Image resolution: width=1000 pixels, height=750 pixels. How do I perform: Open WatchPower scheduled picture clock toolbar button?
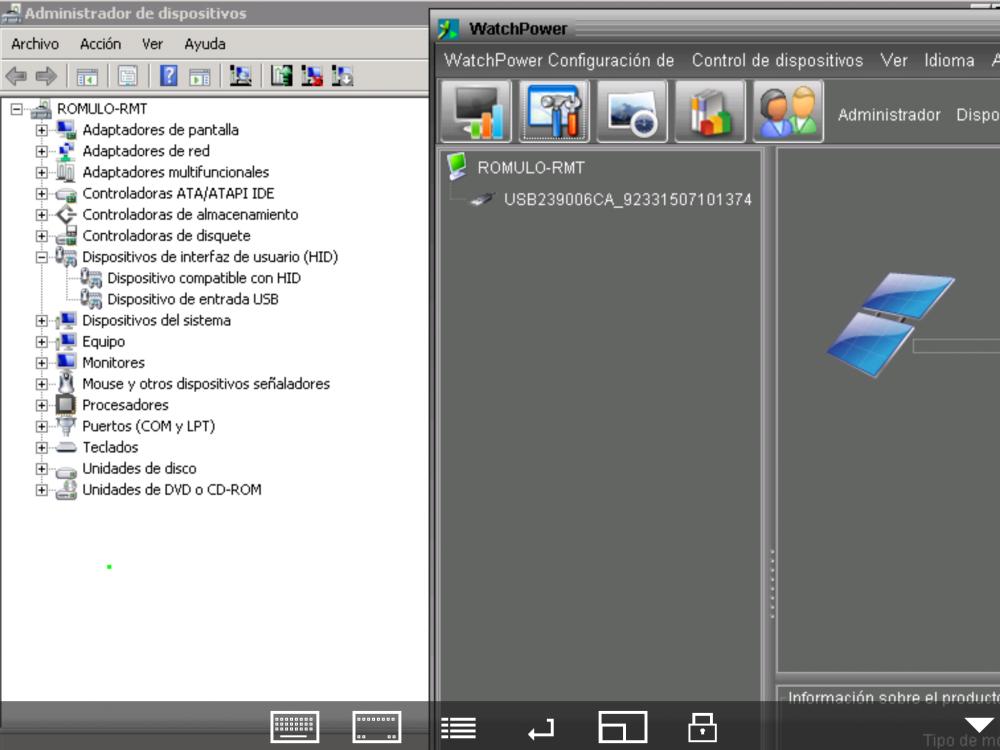(632, 111)
